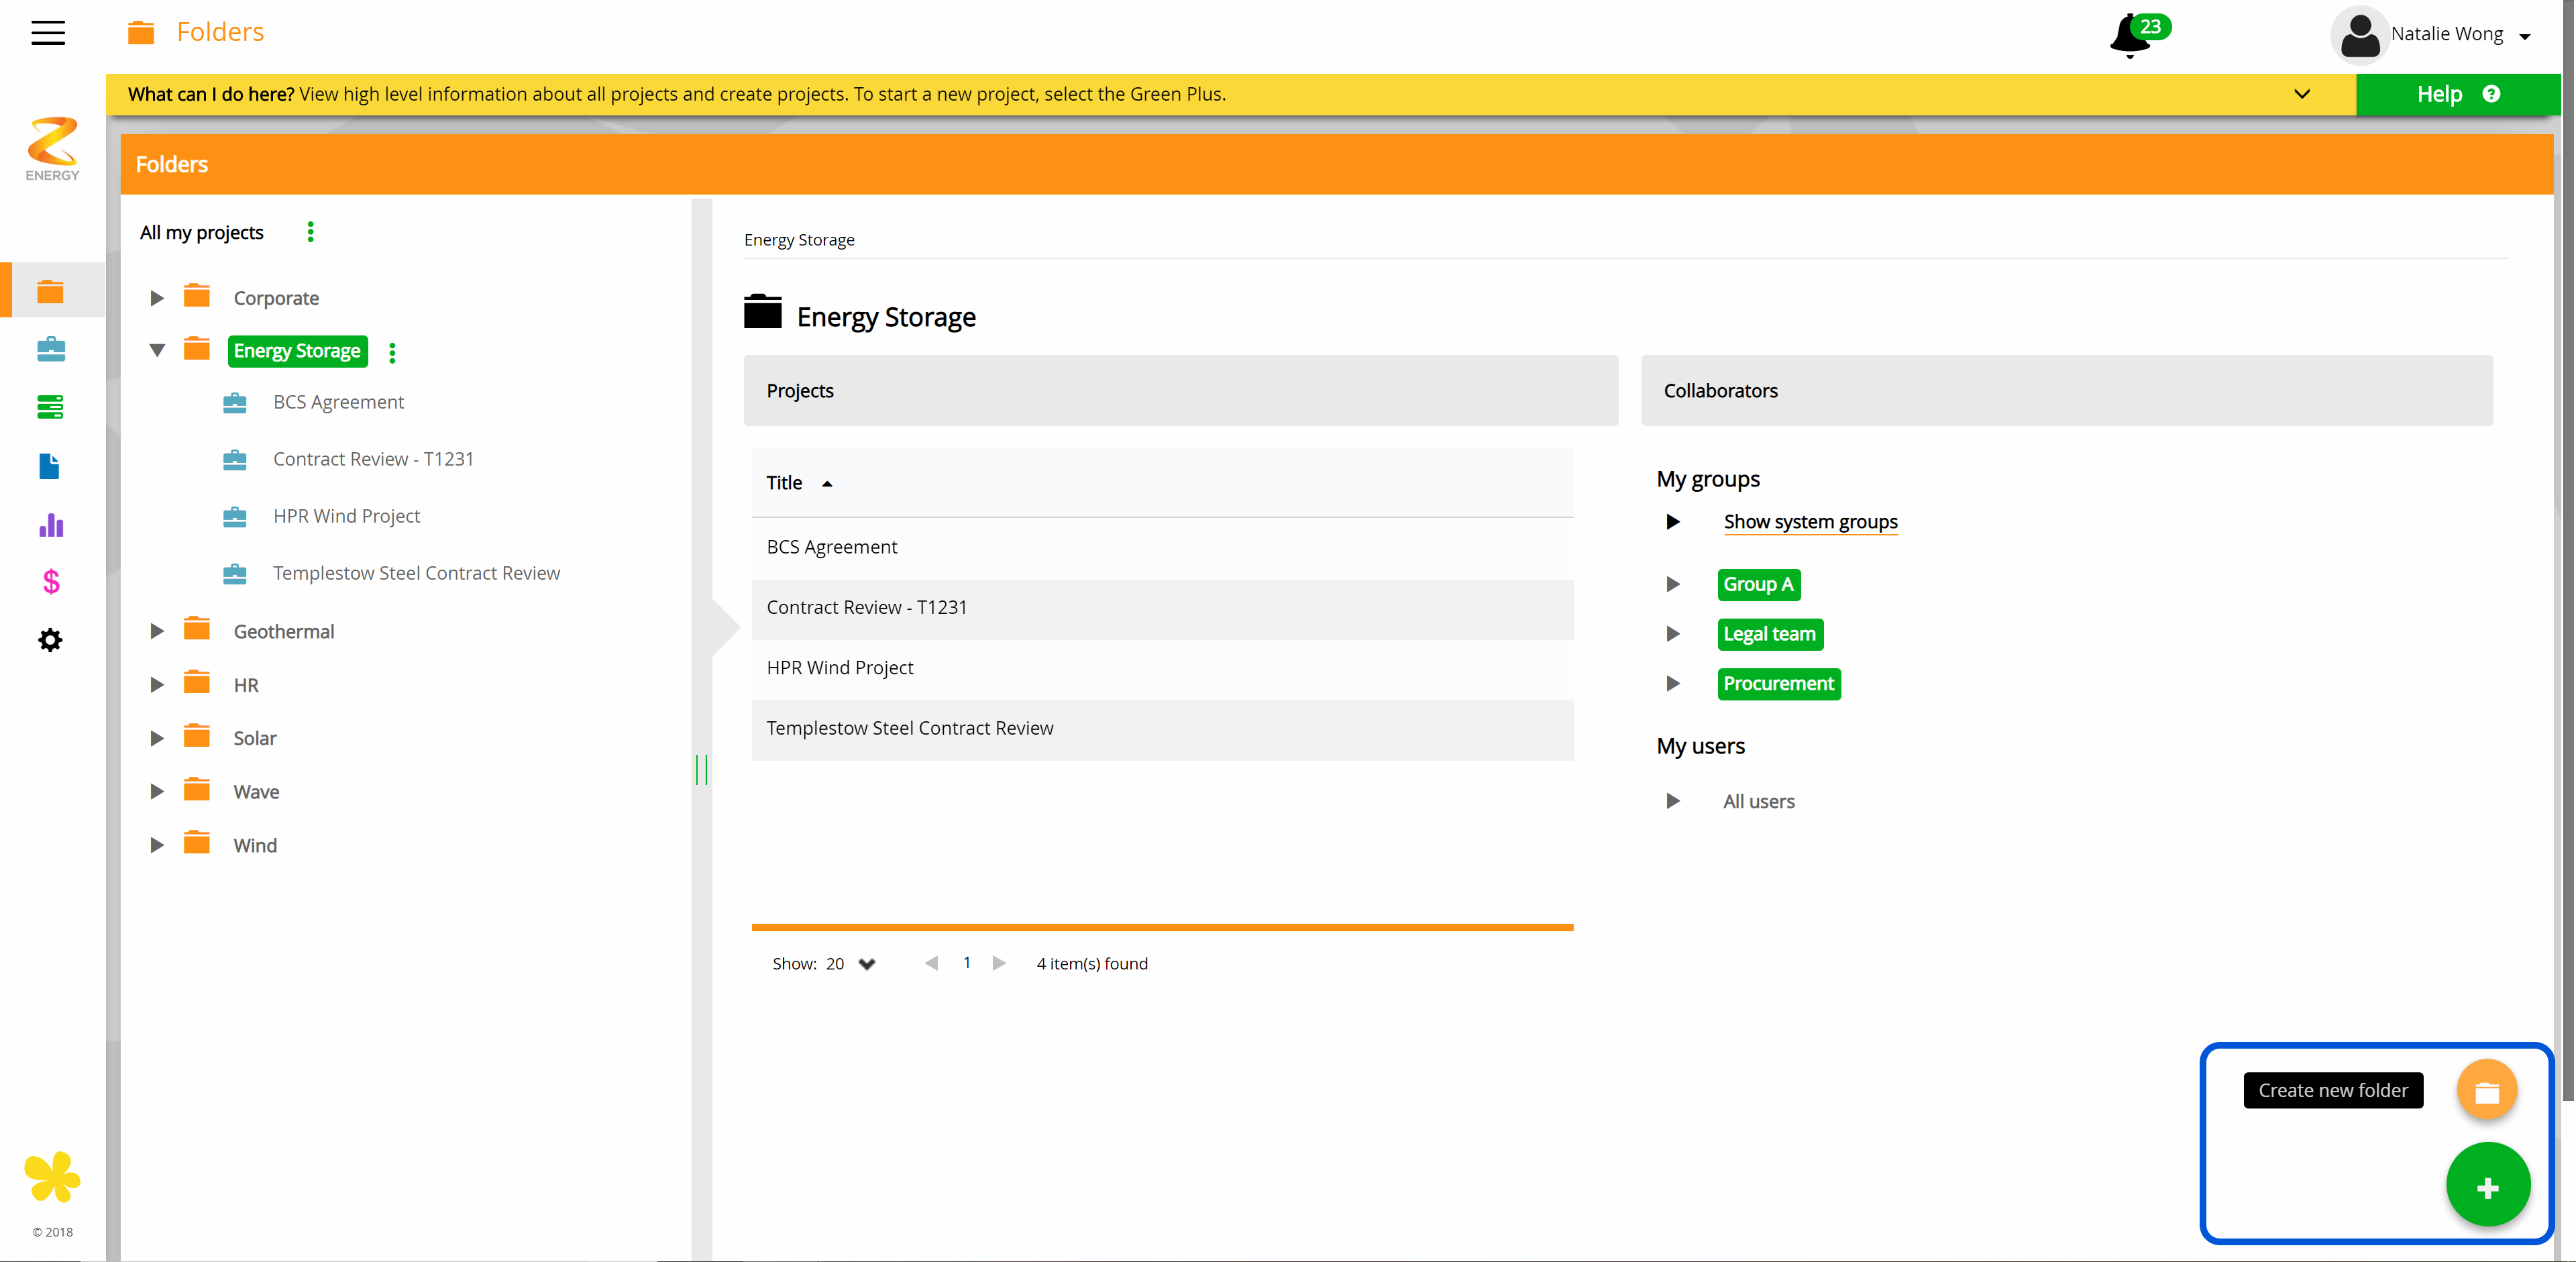
Task: Open the green list icon in the sidebar
Action: point(50,407)
